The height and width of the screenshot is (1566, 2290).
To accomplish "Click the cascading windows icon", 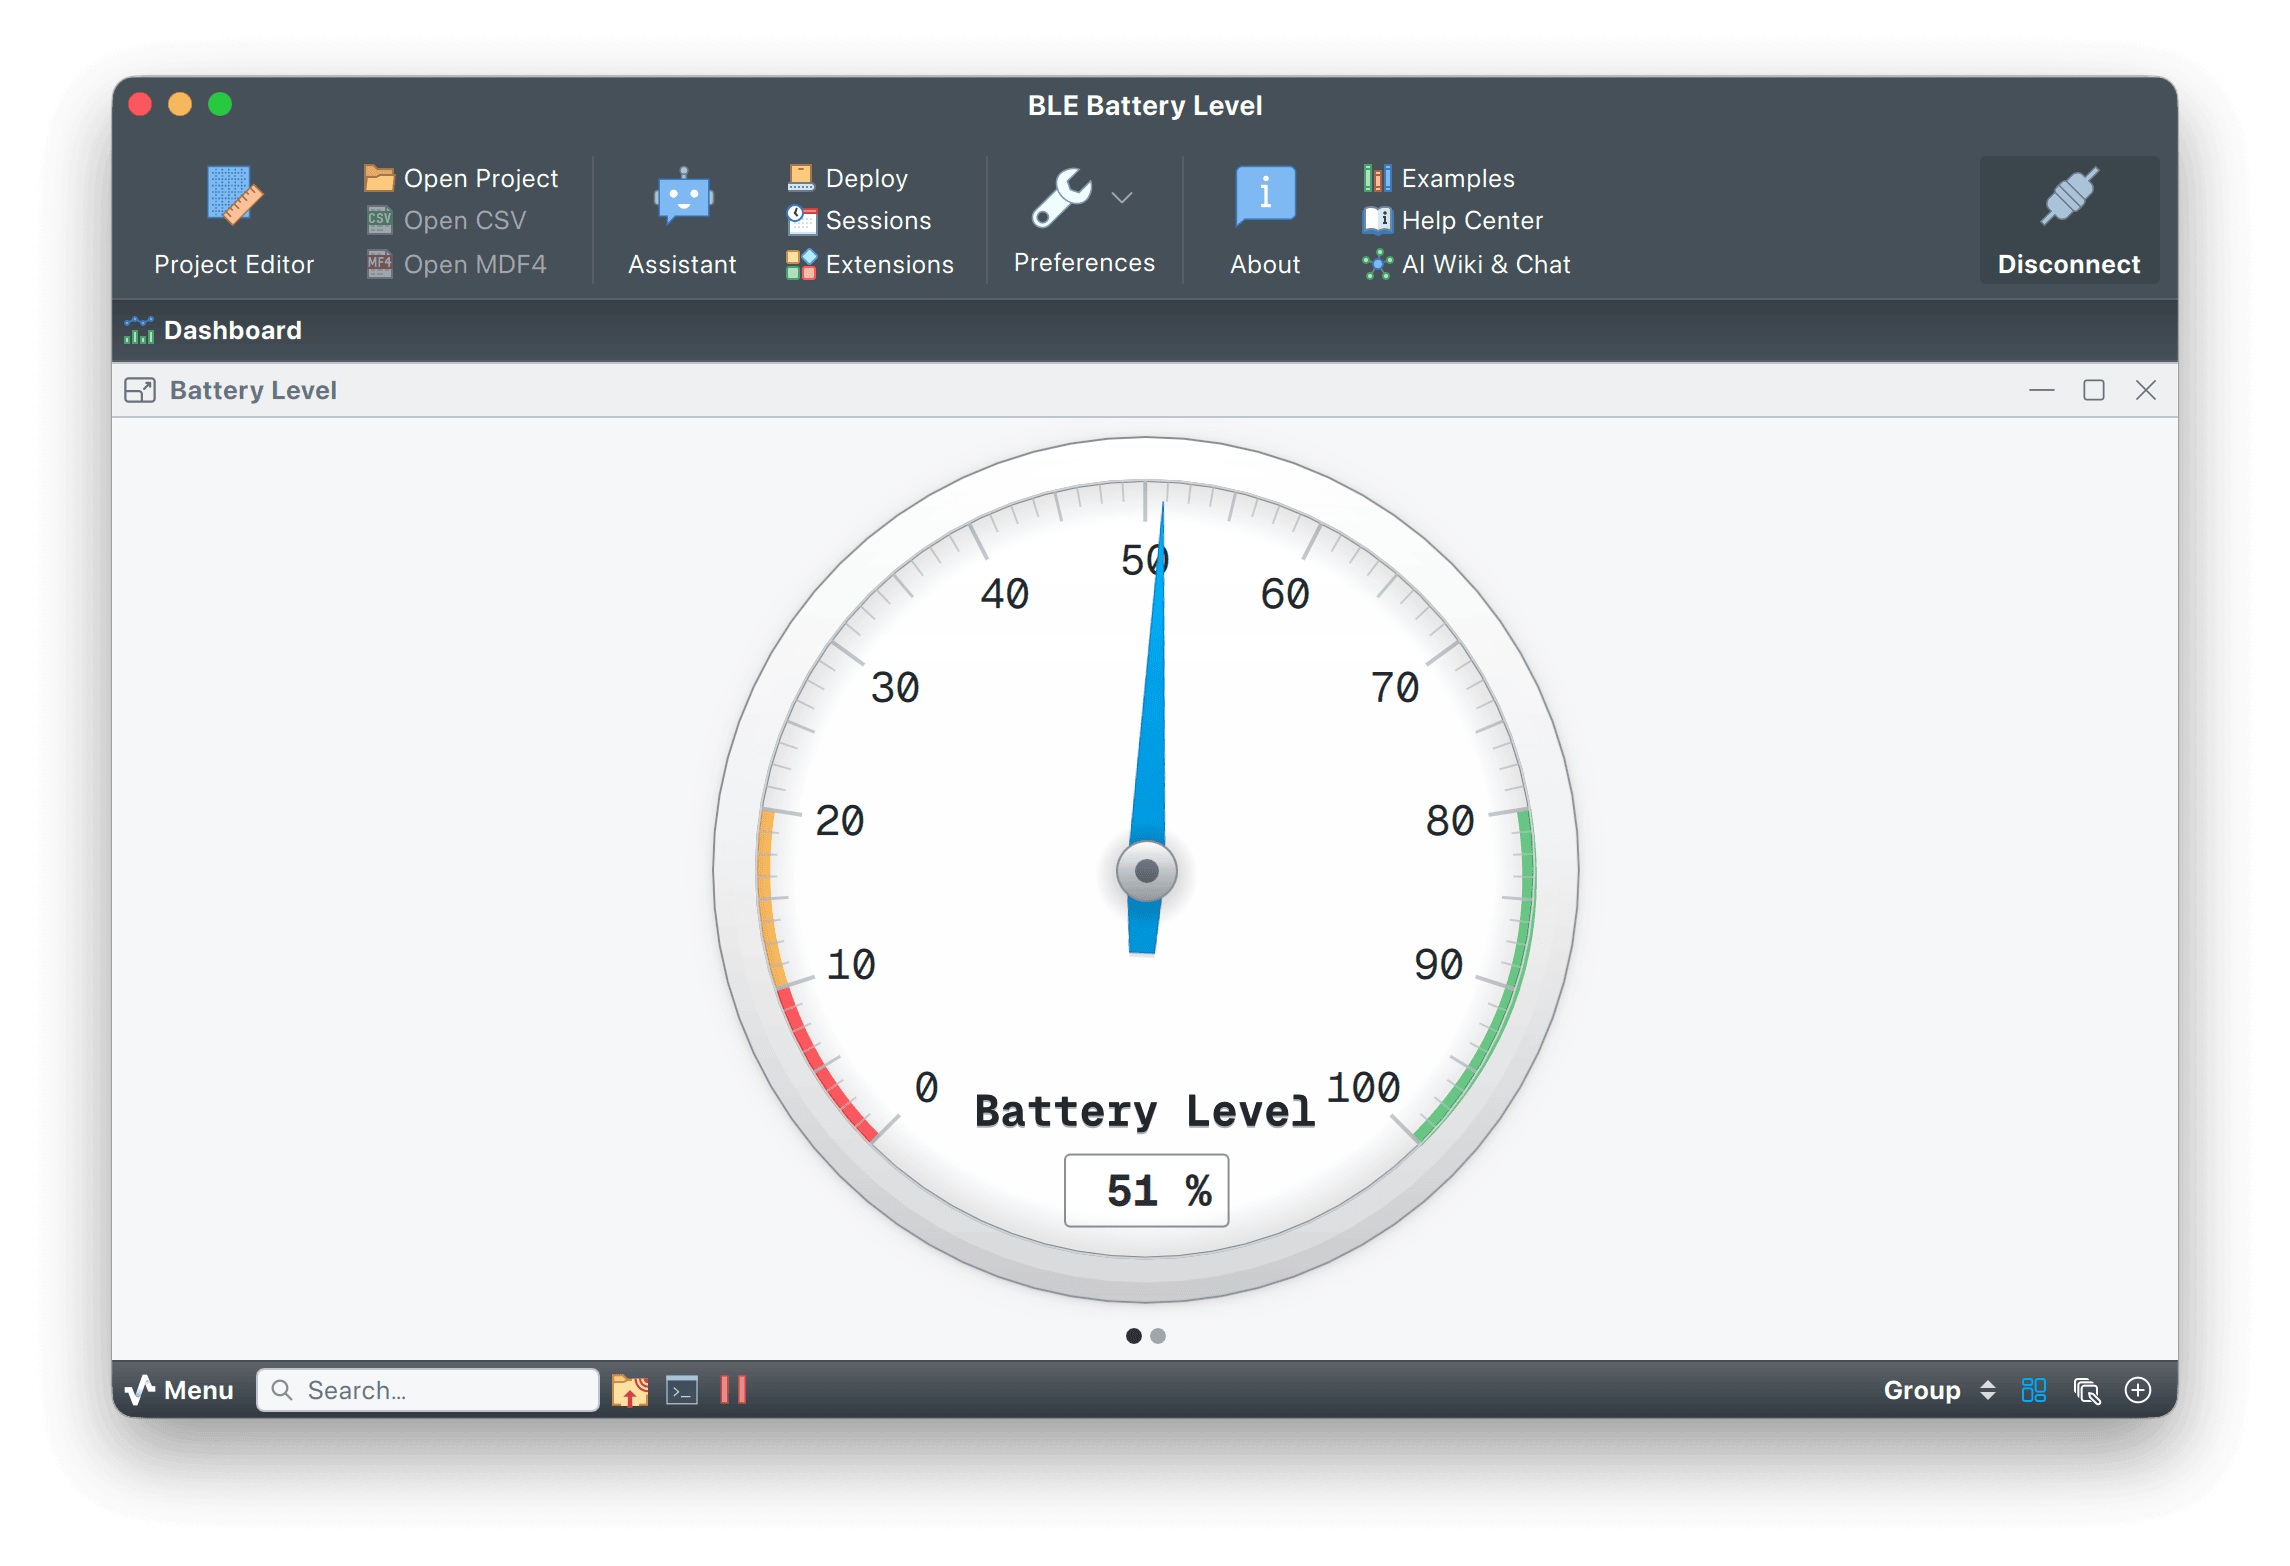I will tap(2086, 1390).
